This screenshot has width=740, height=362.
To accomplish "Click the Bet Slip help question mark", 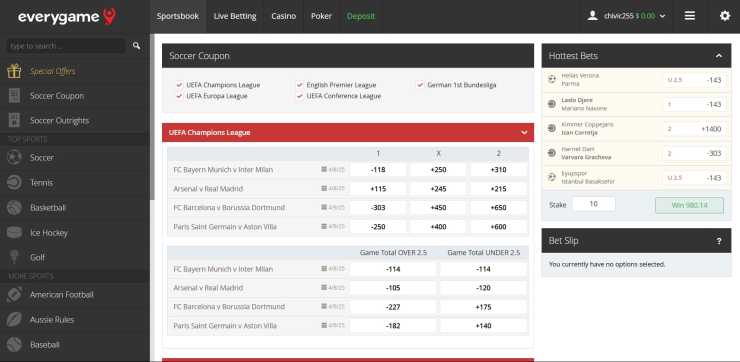I will point(719,241).
